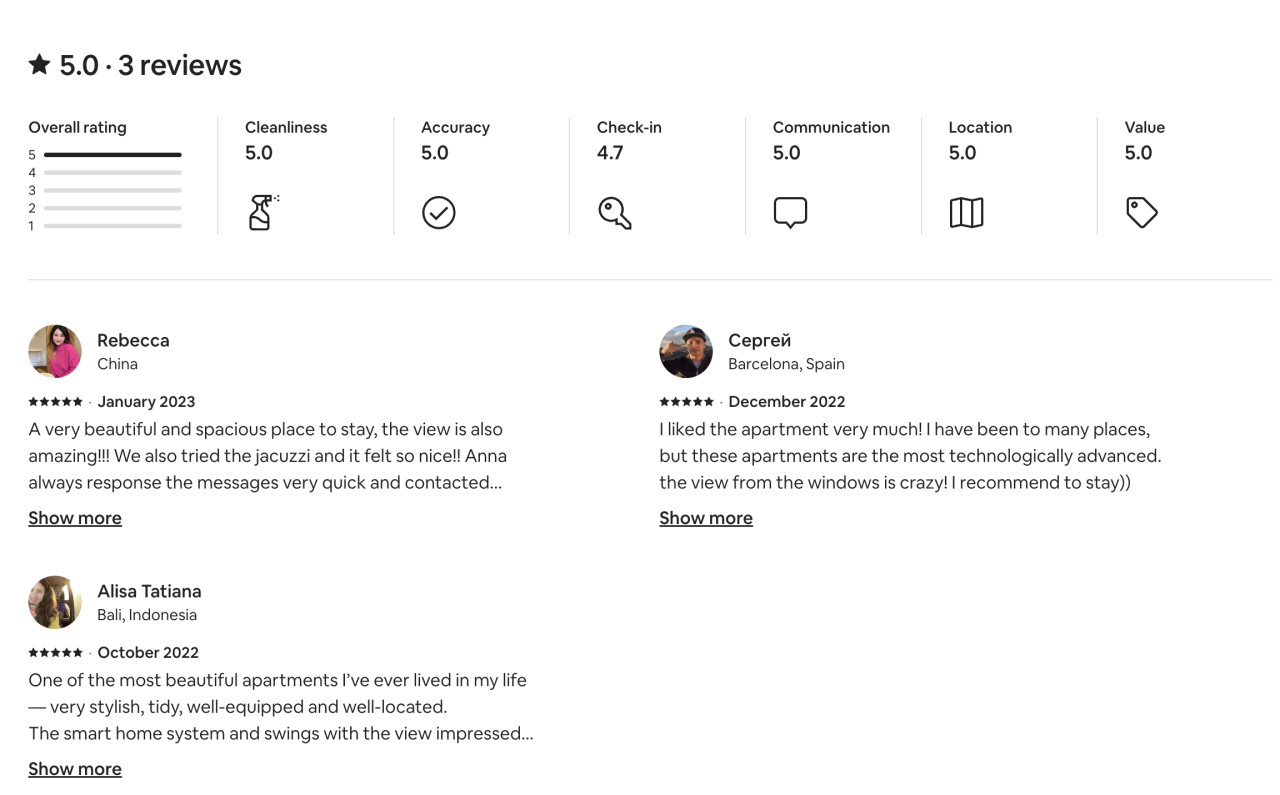1280x795 pixels.
Task: Click the Value price tag icon
Action: click(x=1141, y=212)
